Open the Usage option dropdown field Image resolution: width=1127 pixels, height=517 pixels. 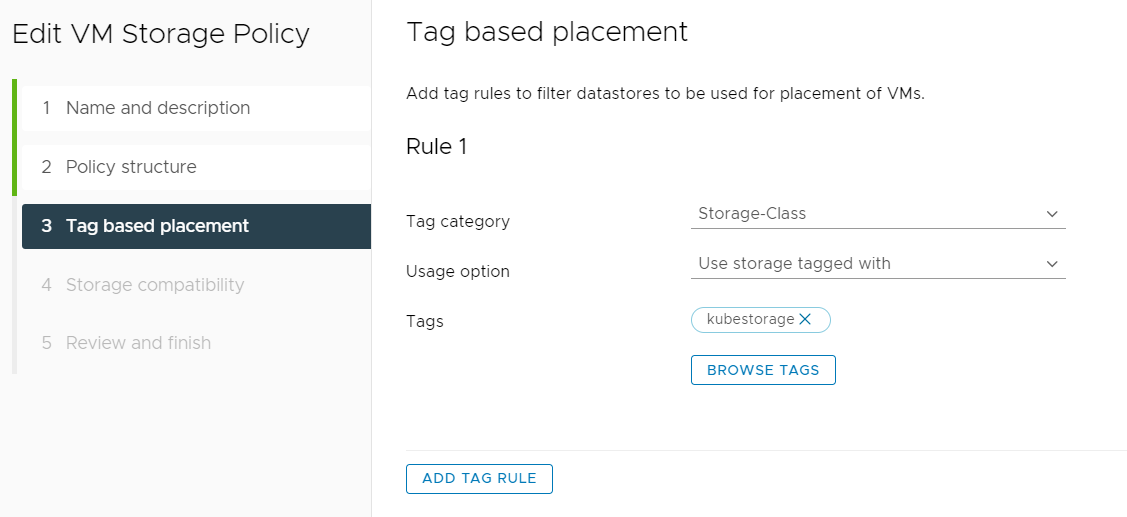[x=870, y=264]
